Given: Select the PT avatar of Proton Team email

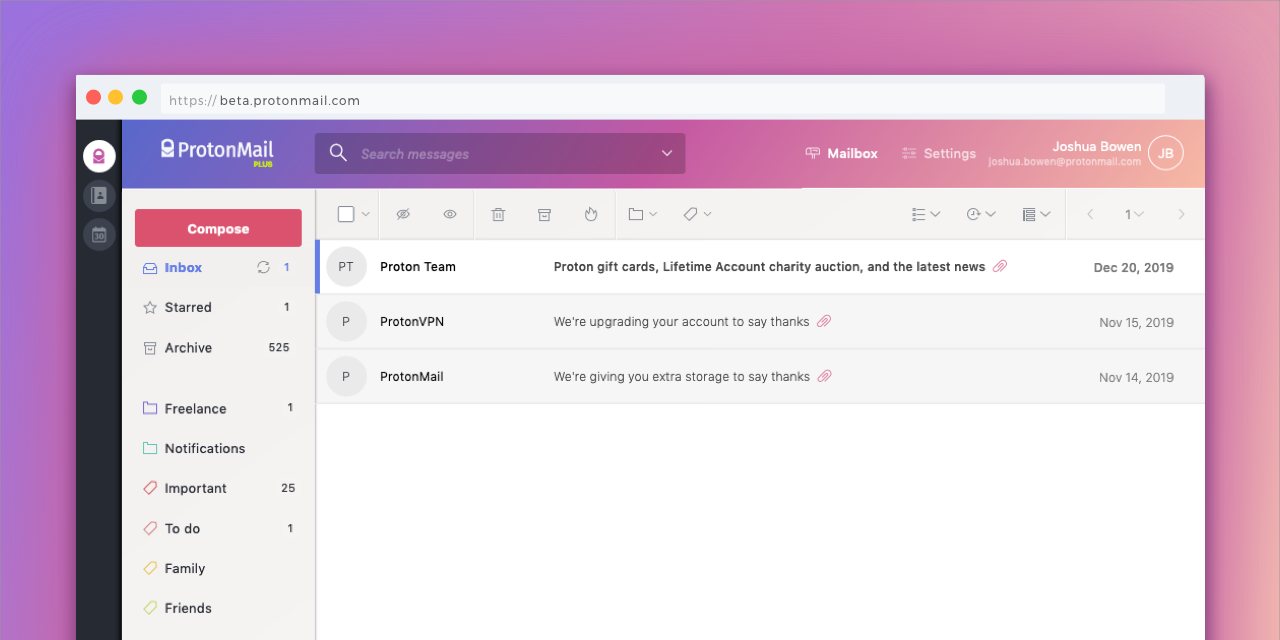Looking at the screenshot, I should 346,267.
